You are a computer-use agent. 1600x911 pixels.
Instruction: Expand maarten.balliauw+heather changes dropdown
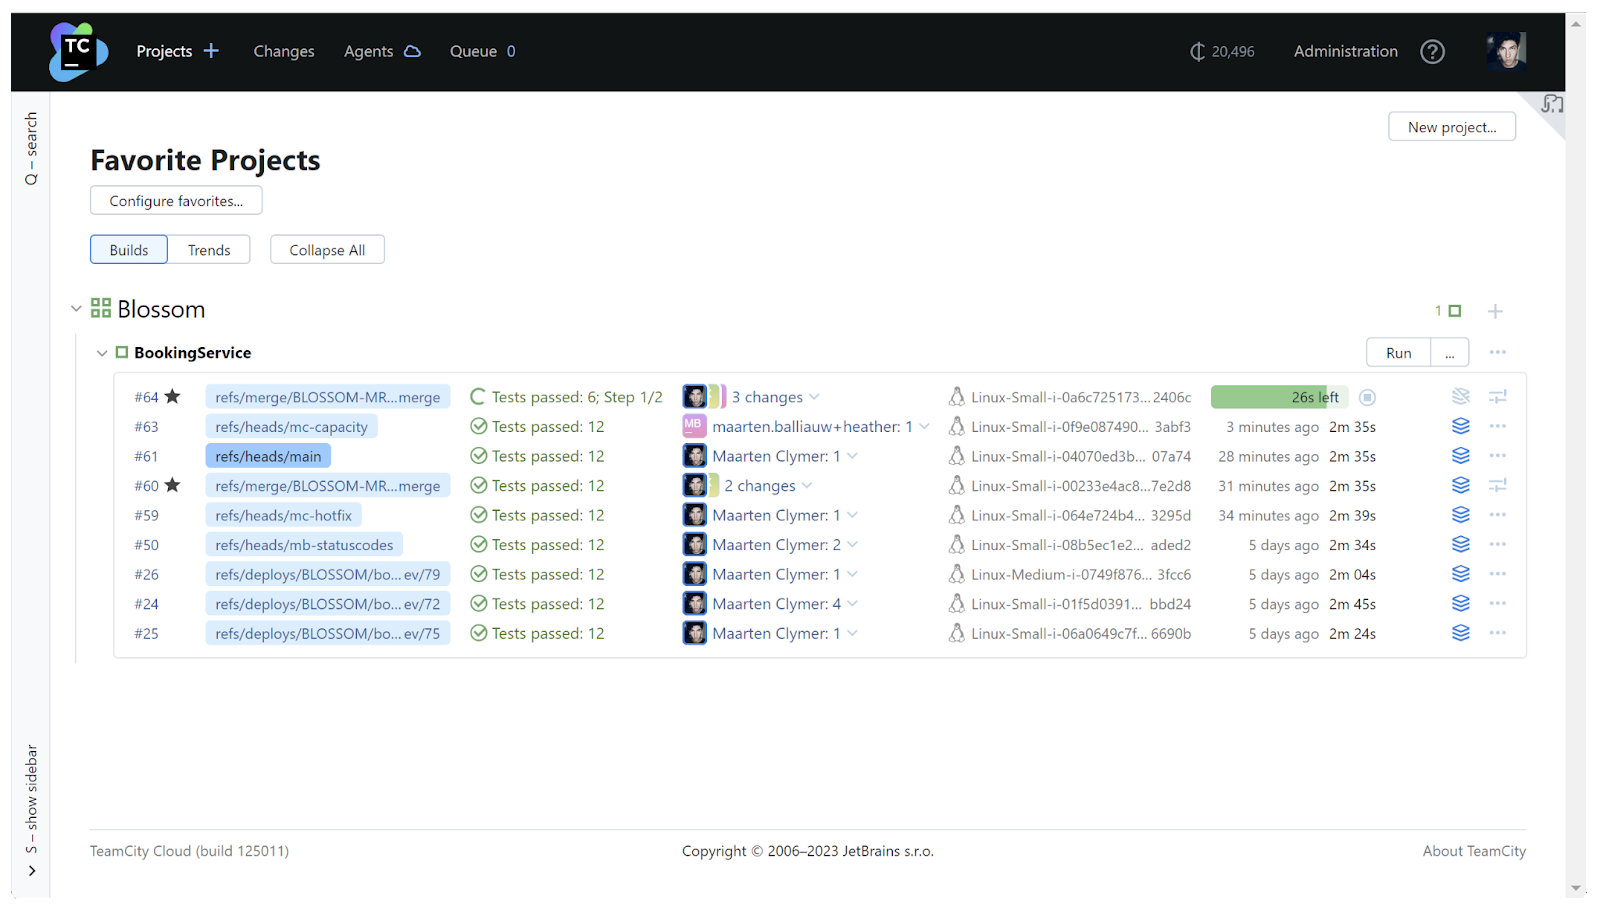click(924, 426)
